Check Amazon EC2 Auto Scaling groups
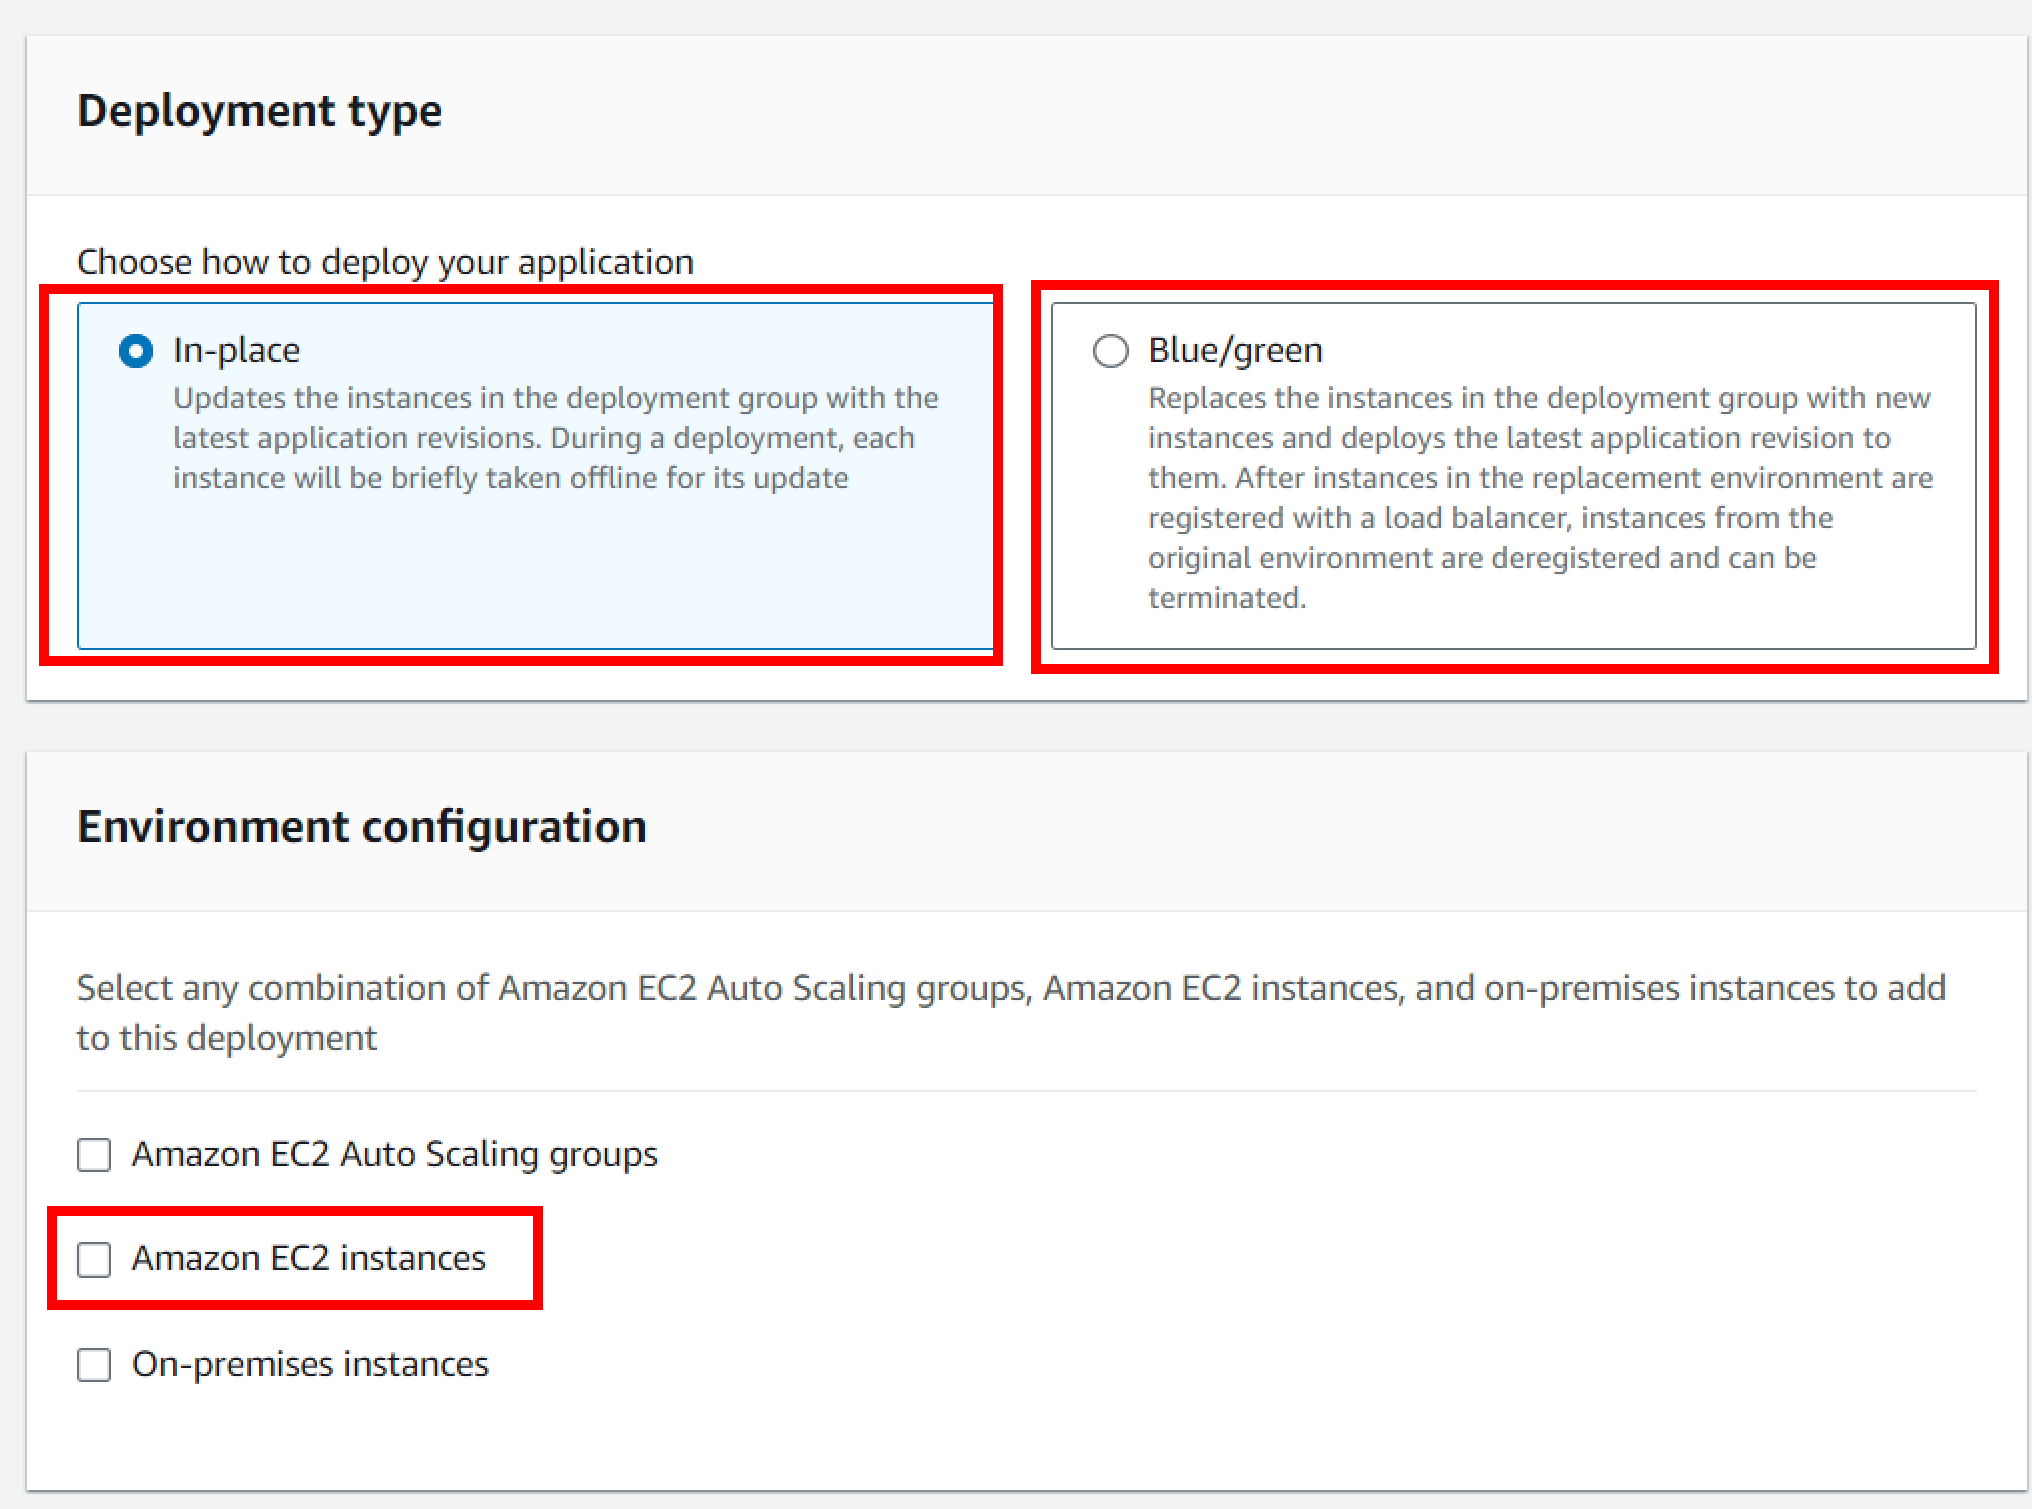This screenshot has width=2032, height=1509. [94, 1155]
